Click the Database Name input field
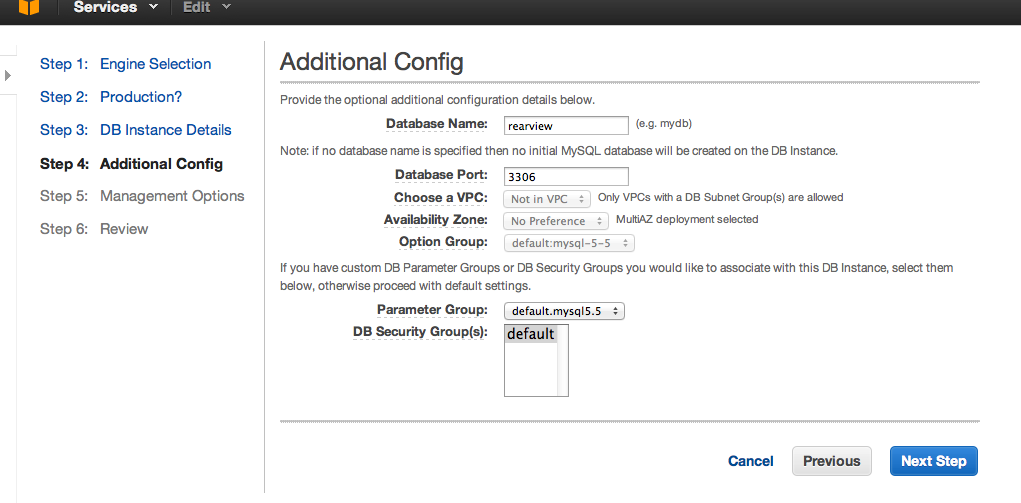 click(x=566, y=125)
